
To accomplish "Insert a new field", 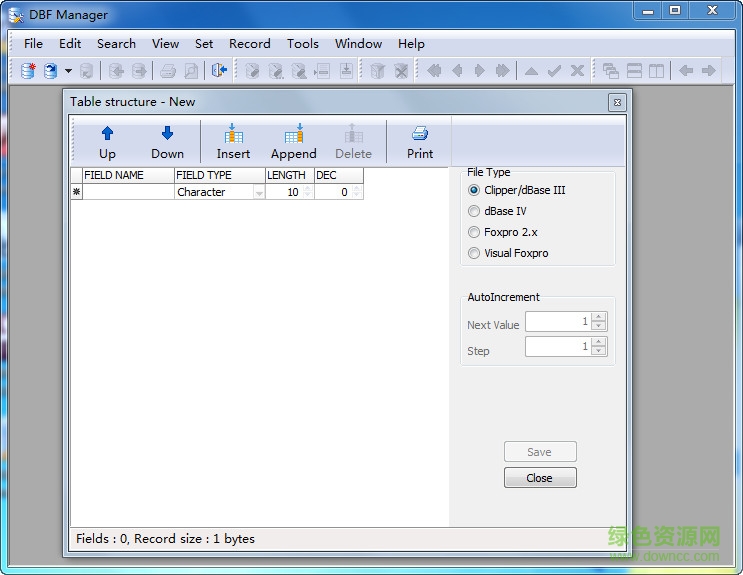I will [233, 143].
